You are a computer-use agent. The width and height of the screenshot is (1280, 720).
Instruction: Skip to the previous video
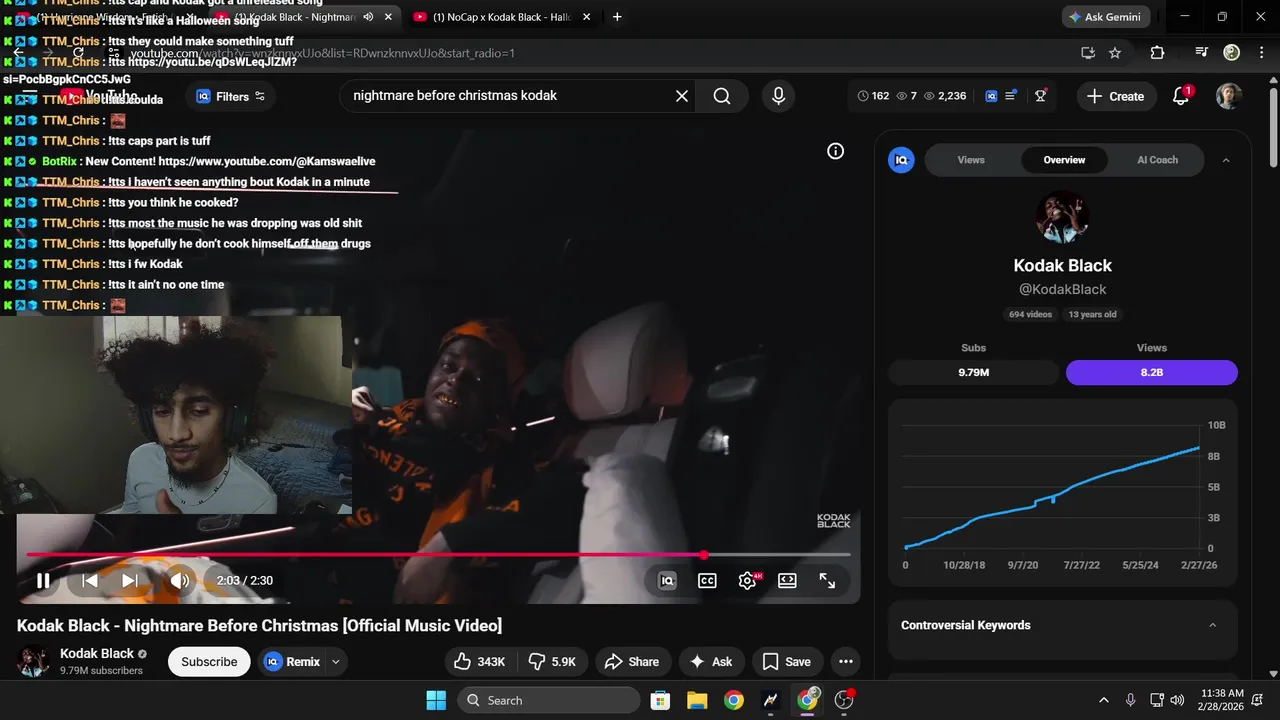point(90,580)
